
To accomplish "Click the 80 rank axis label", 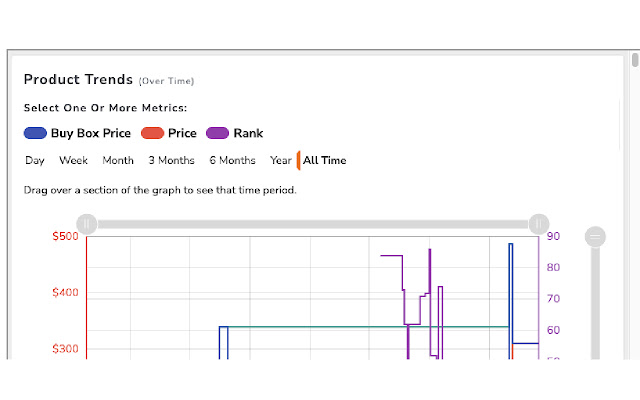I will 553,267.
